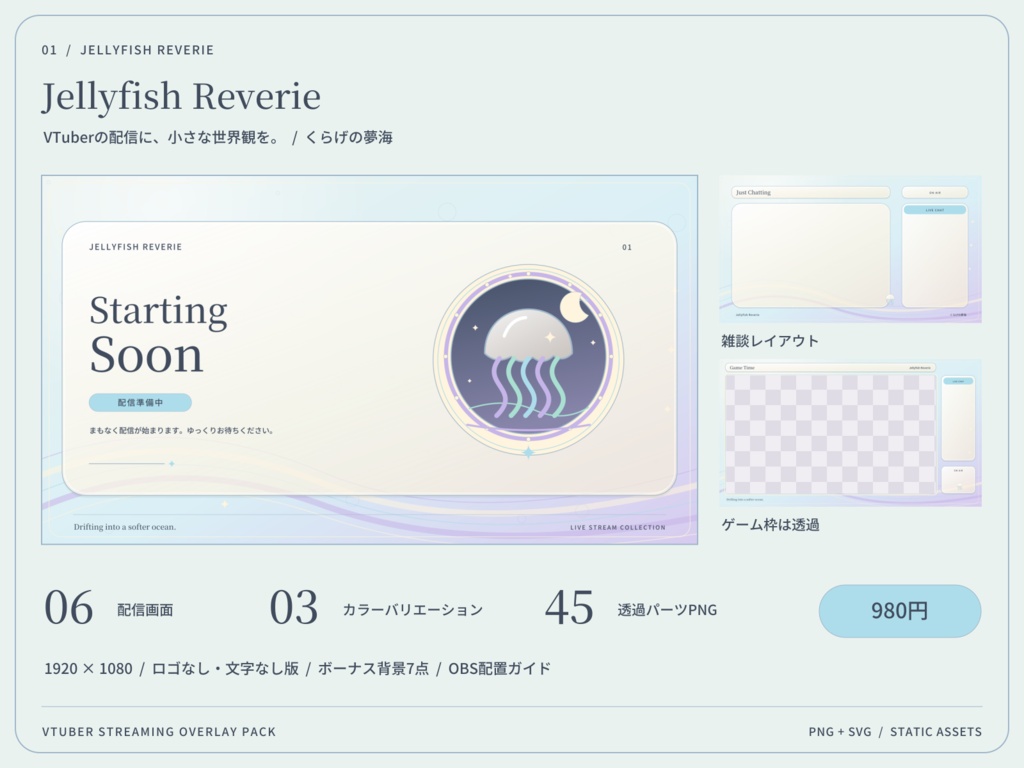Click the LIVE CHAT panel in chat thumbnail
Screen dimensions: 1024x768
(x=935, y=256)
